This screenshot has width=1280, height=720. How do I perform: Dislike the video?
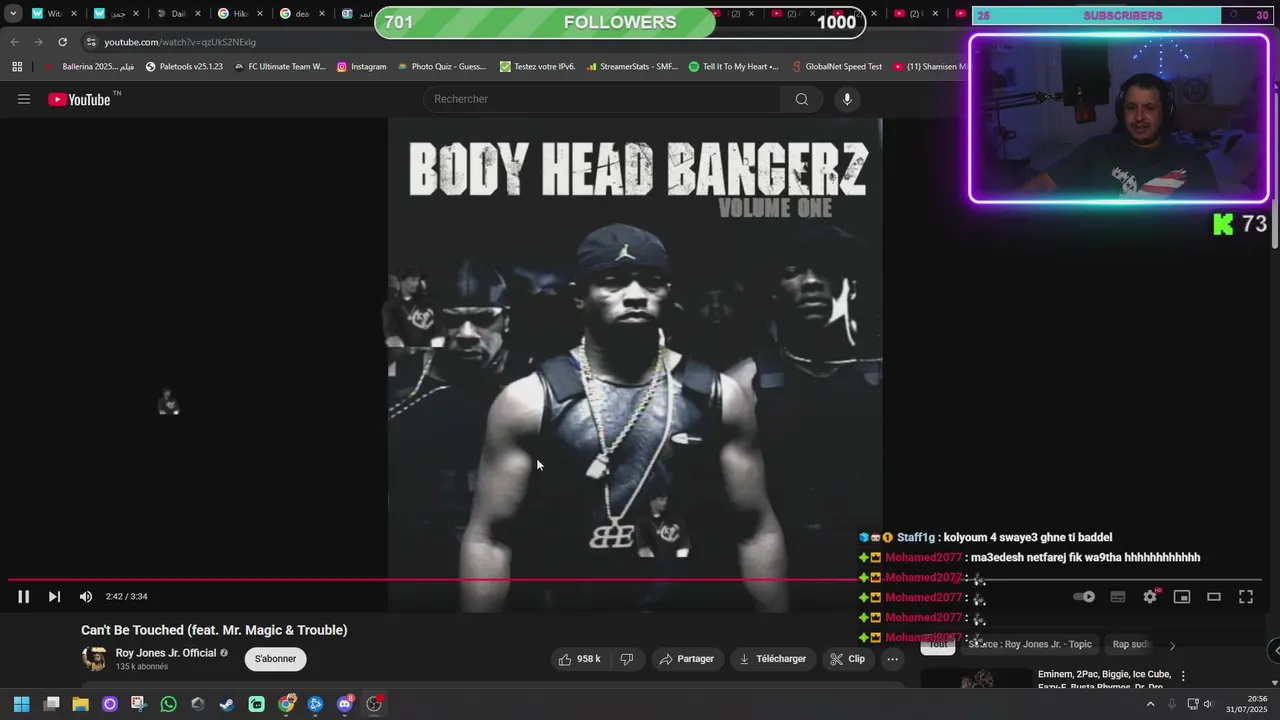[627, 659]
